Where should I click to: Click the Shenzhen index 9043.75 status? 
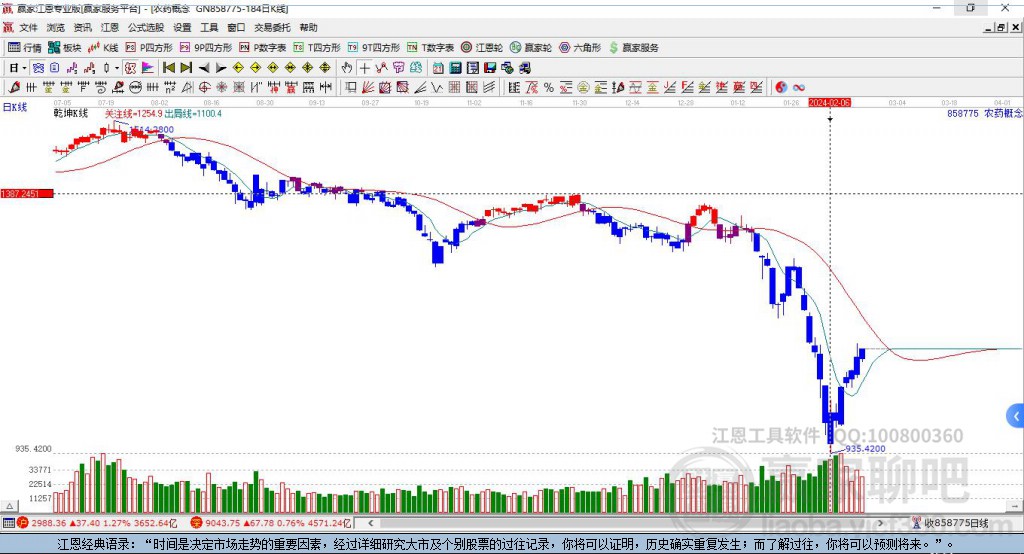pos(271,523)
